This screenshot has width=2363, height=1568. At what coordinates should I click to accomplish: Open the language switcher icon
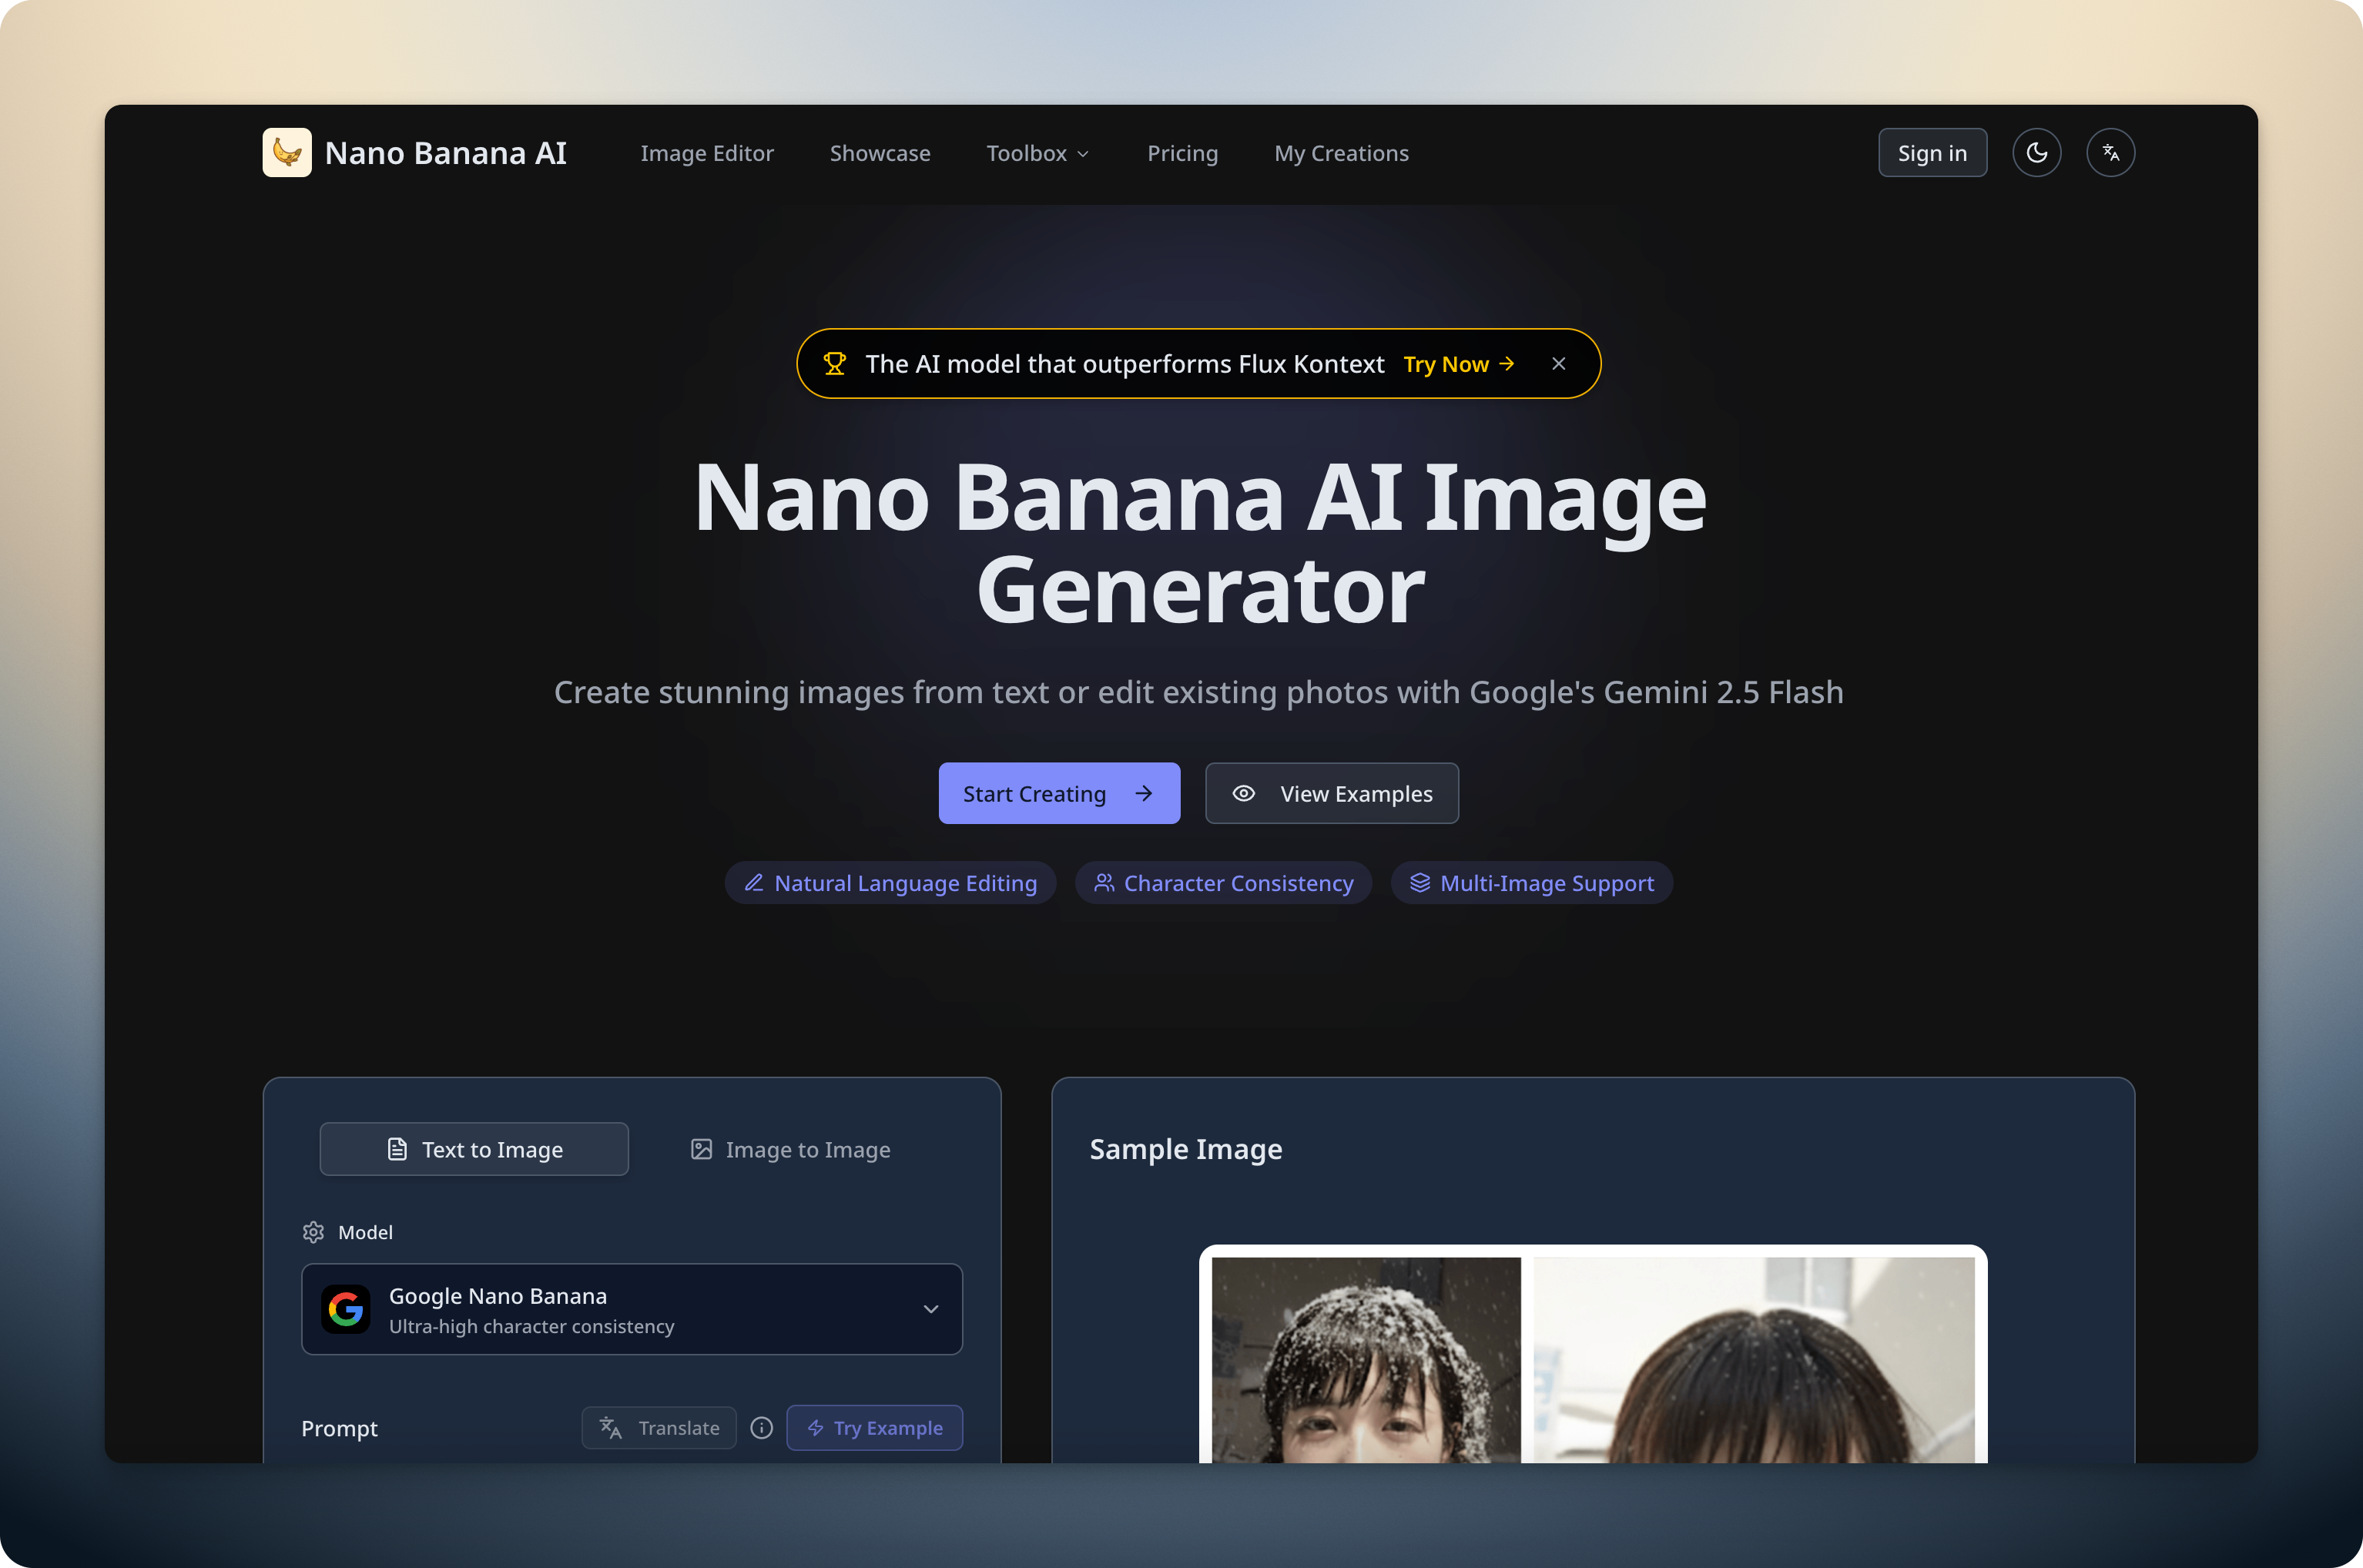[x=2111, y=153]
